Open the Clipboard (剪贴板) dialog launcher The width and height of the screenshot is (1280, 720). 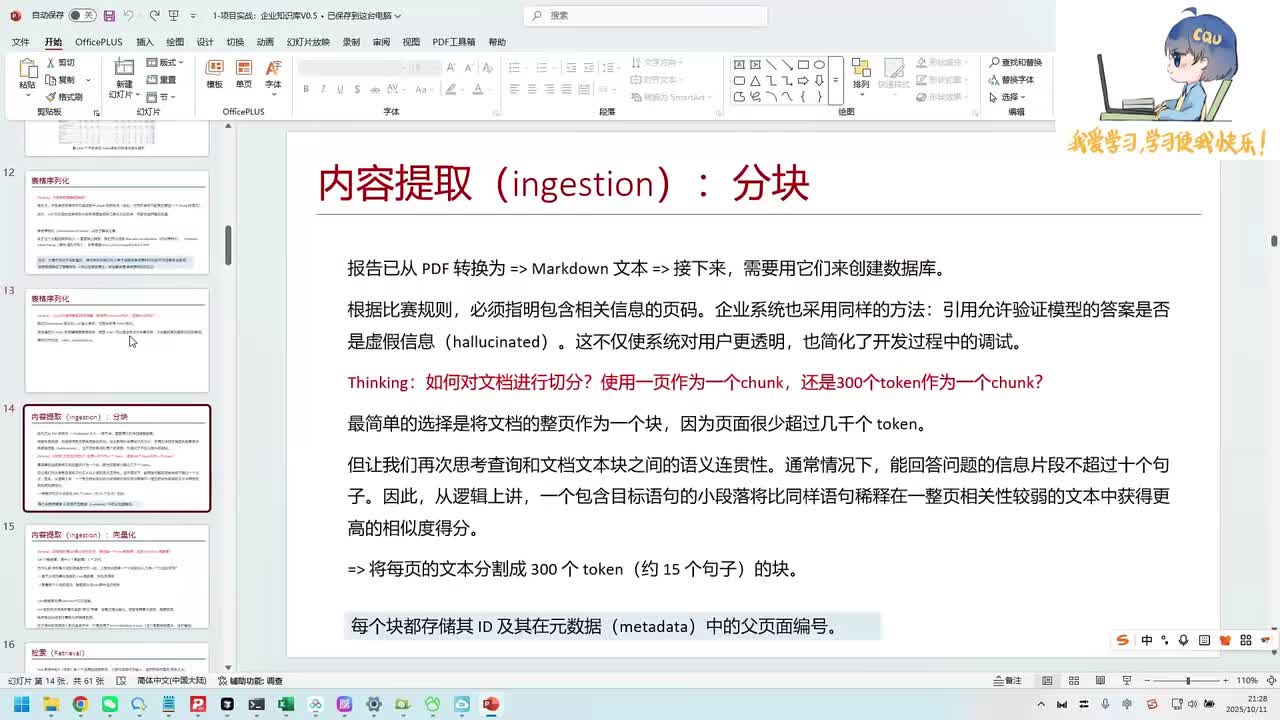[96, 113]
